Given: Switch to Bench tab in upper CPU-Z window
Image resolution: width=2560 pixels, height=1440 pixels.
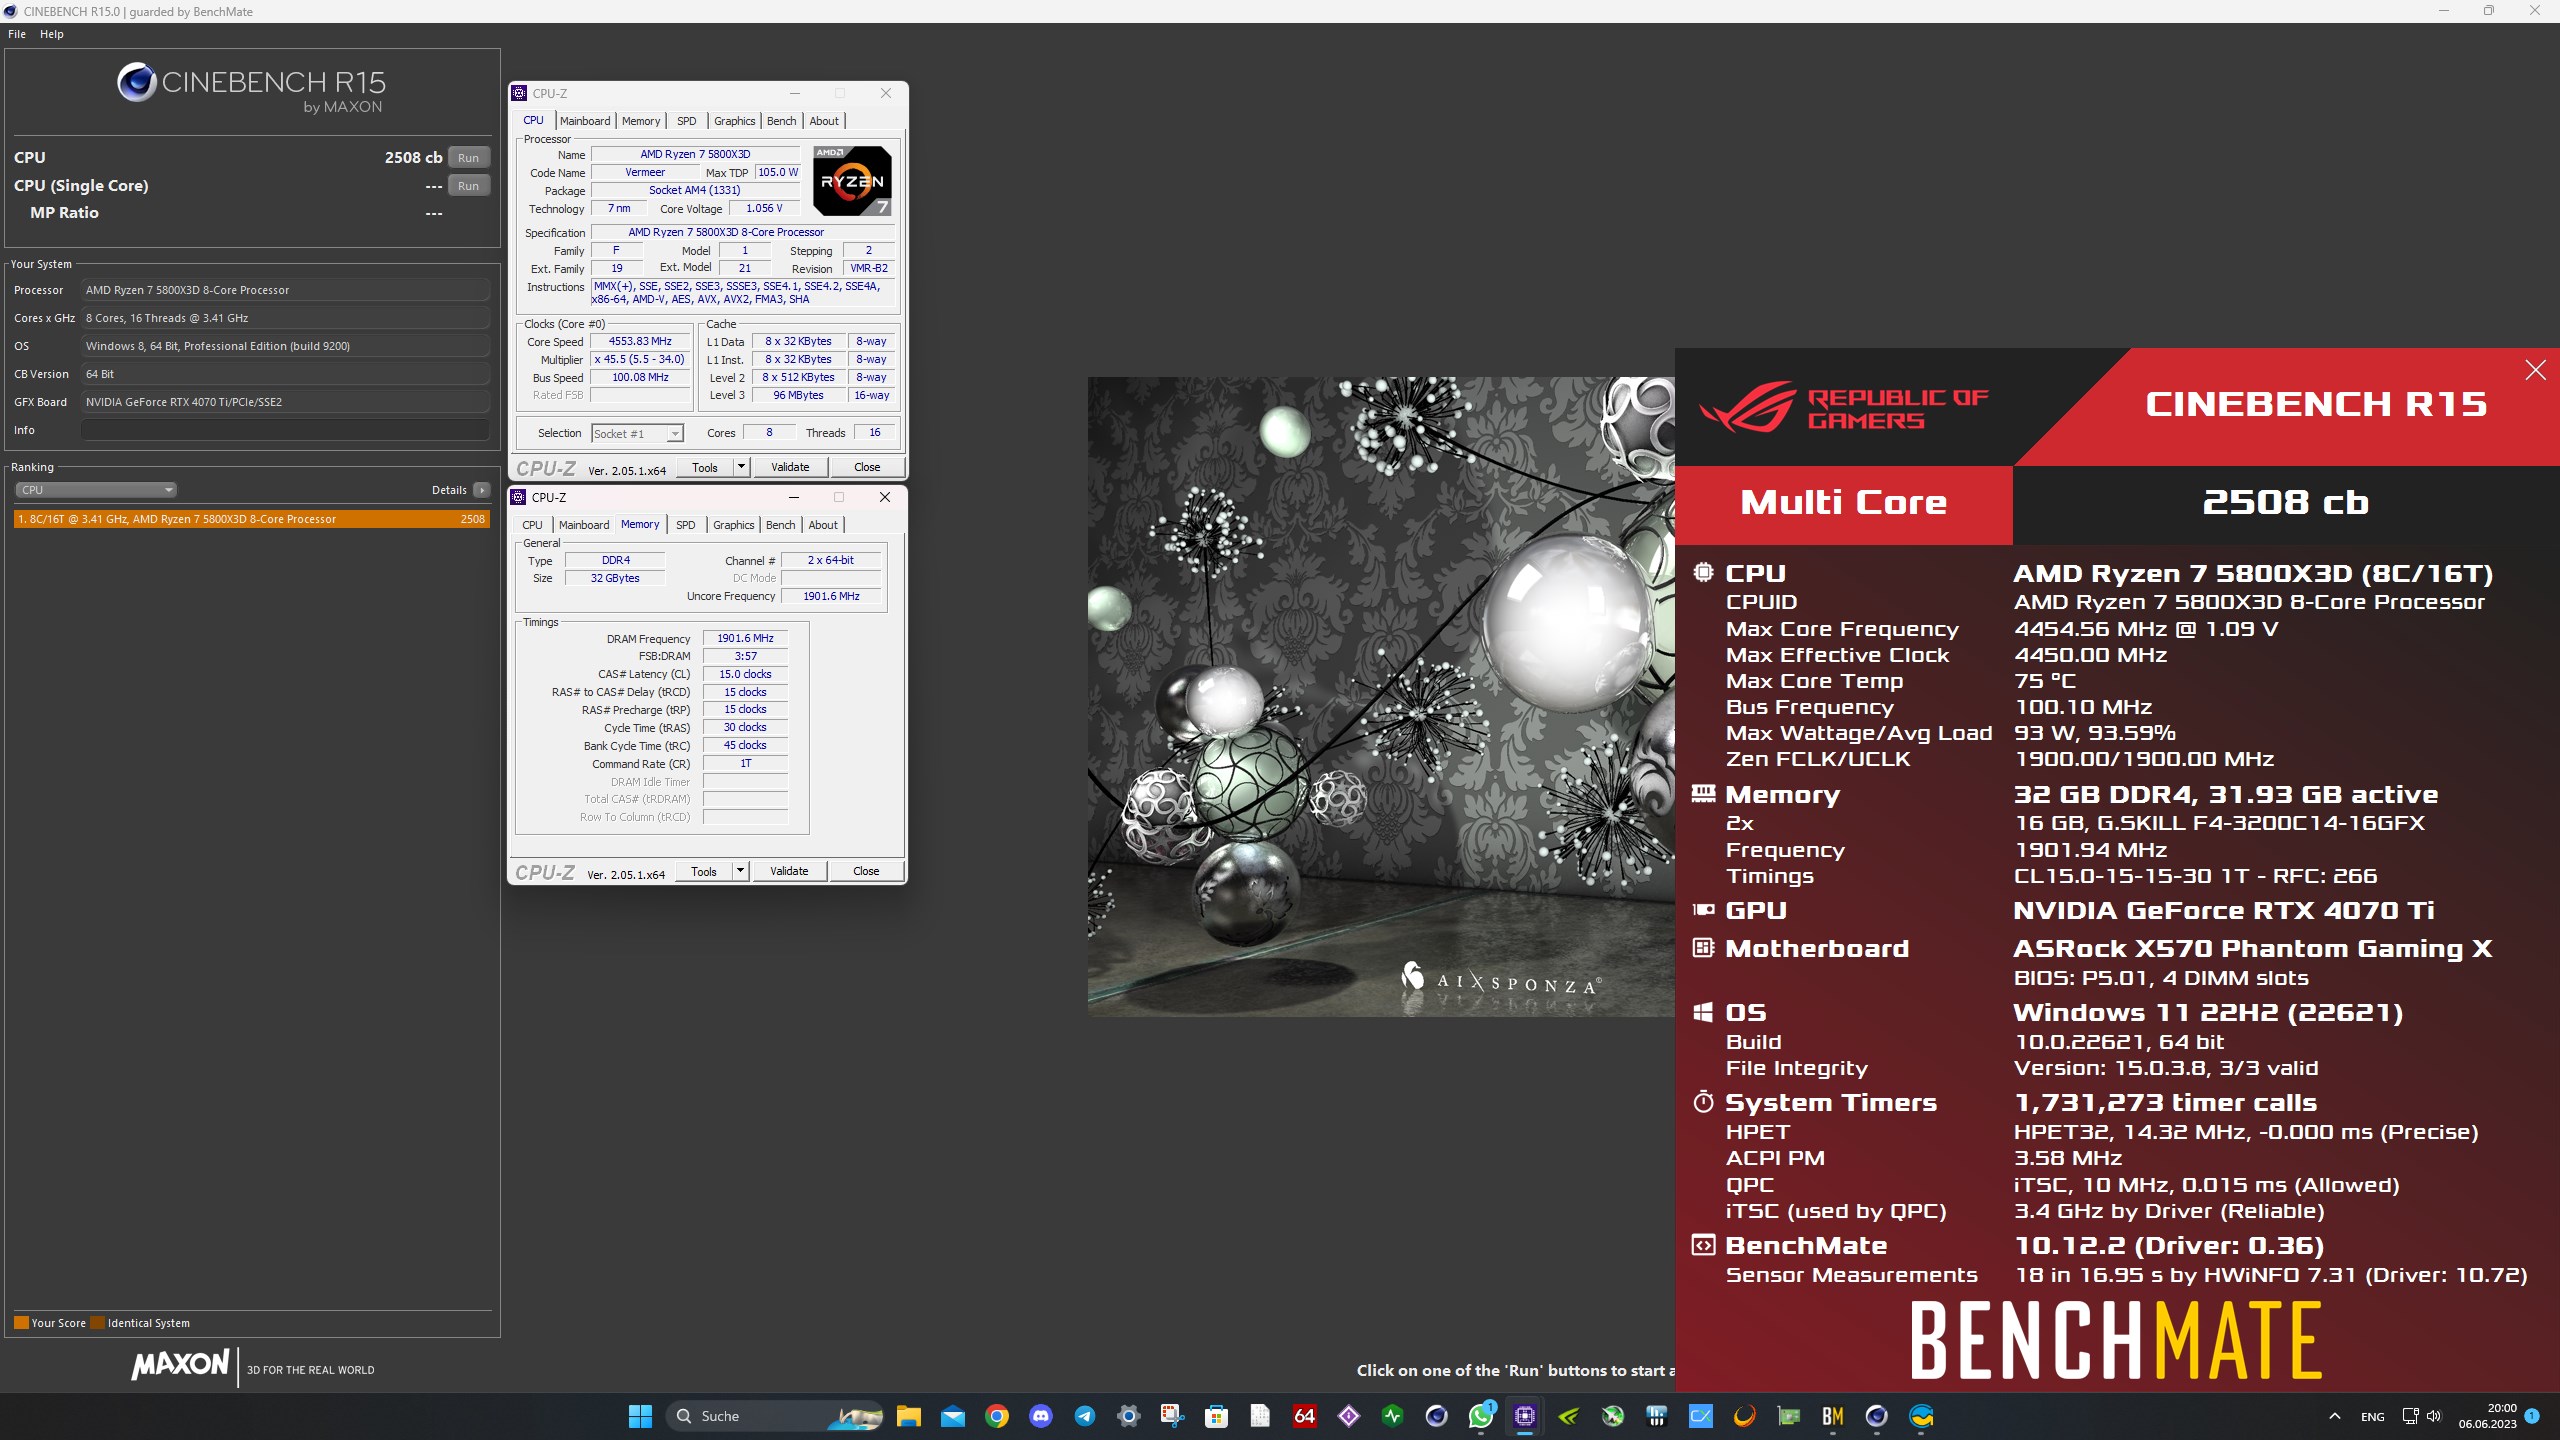Looking at the screenshot, I should click(x=781, y=121).
